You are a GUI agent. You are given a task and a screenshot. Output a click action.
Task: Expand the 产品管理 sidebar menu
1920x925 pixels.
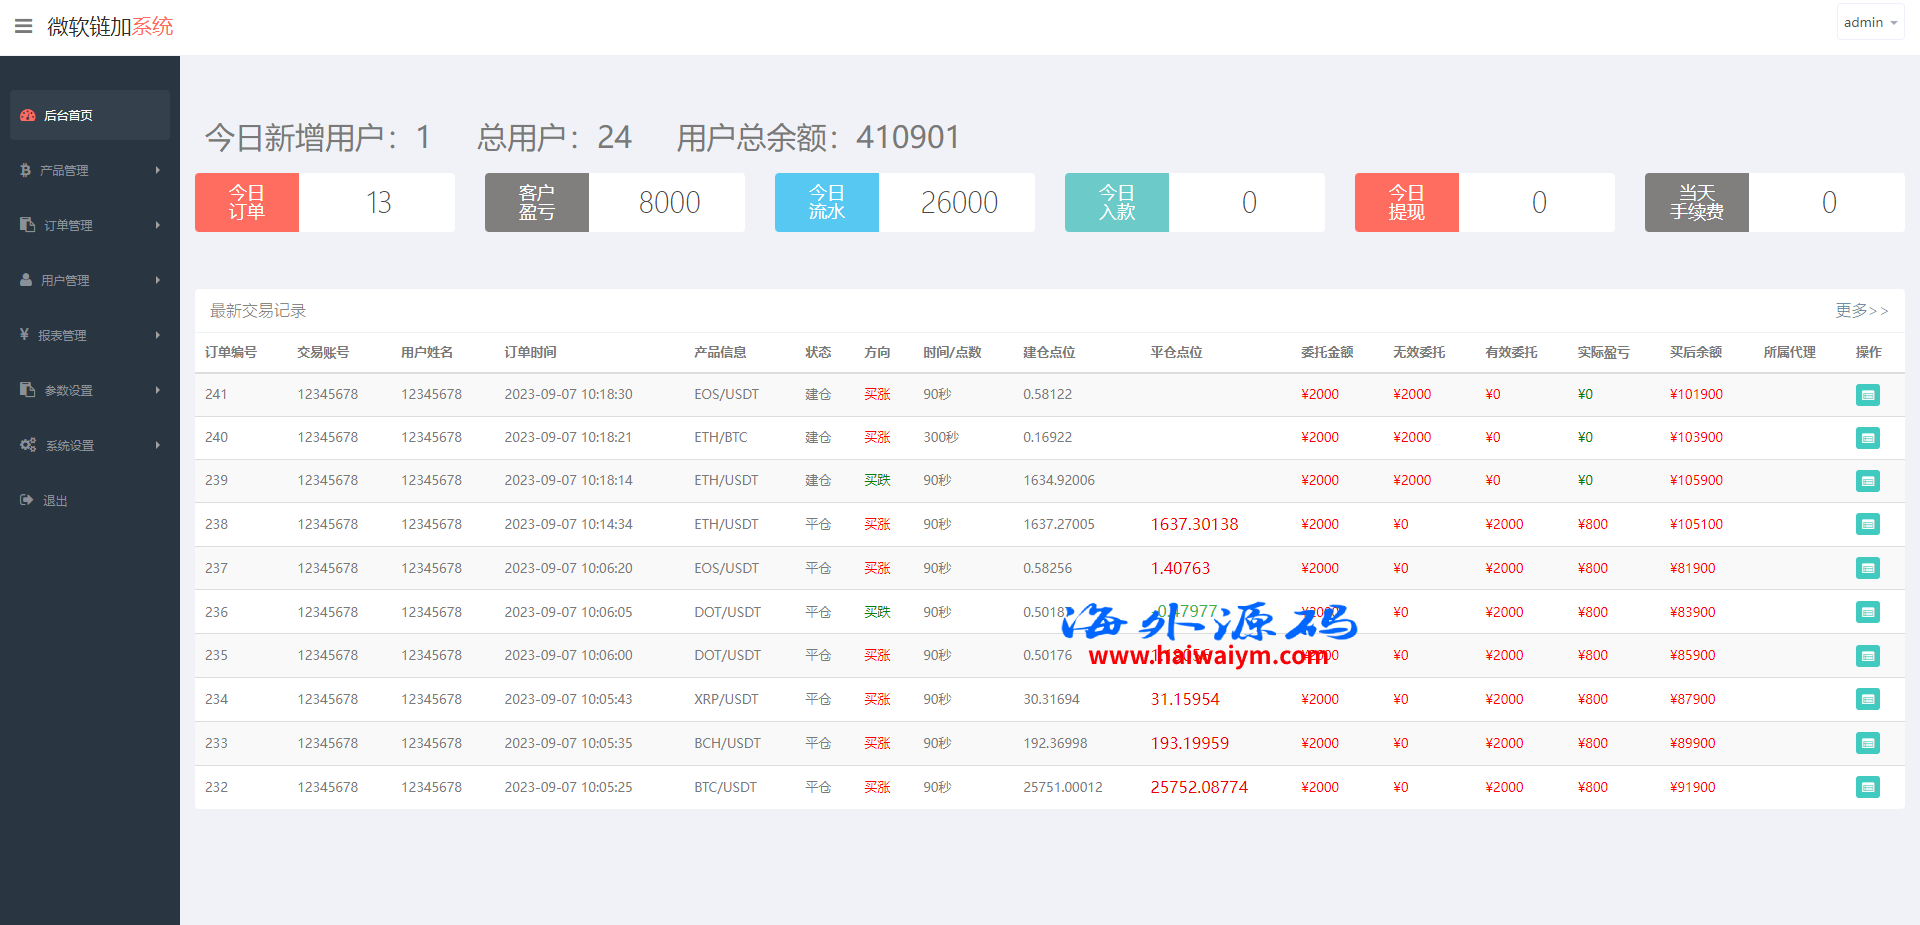[89, 170]
